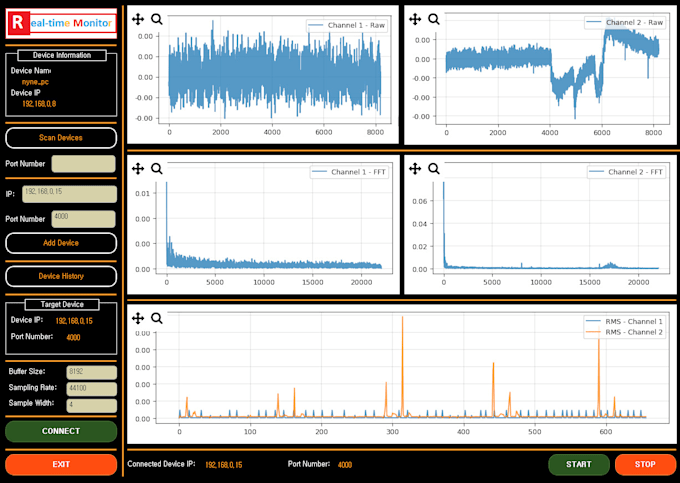Select pan tool on Channel 2 Raw plot
The image size is (680, 483).
414,18
